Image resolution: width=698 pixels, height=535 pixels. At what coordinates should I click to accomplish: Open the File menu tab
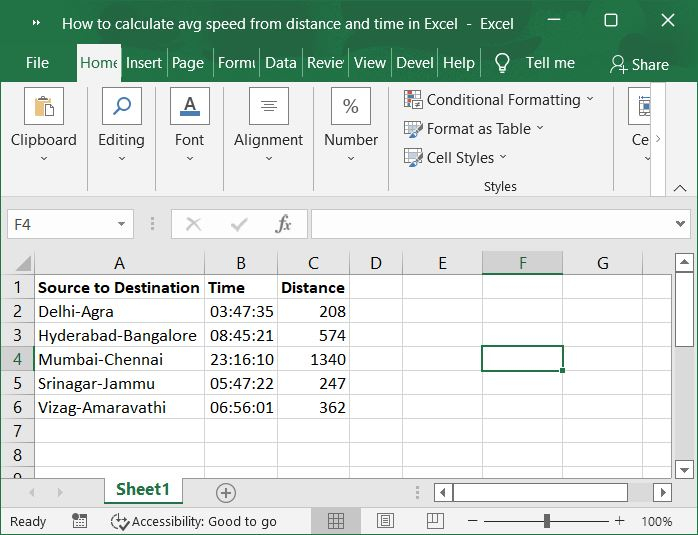(x=37, y=63)
